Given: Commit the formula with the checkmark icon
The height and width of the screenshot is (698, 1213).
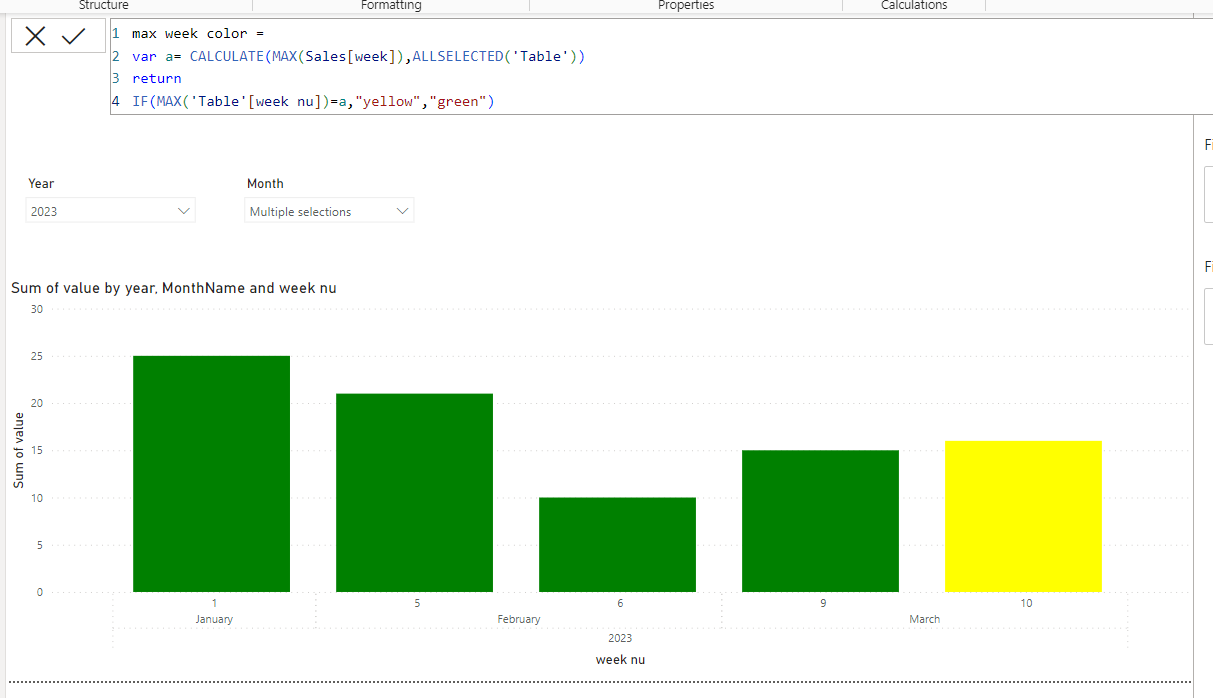Looking at the screenshot, I should tap(74, 37).
